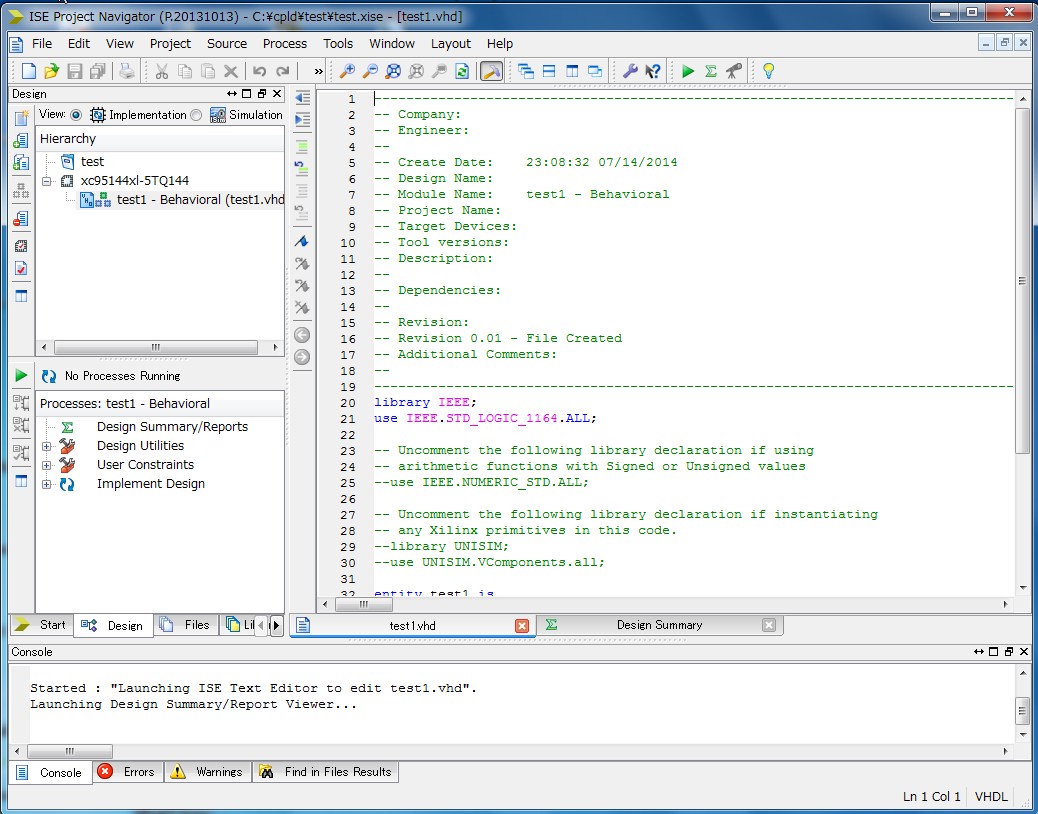The width and height of the screenshot is (1038, 814).
Task: Click the green run arrow beside No Processes Running
Action: 21,376
